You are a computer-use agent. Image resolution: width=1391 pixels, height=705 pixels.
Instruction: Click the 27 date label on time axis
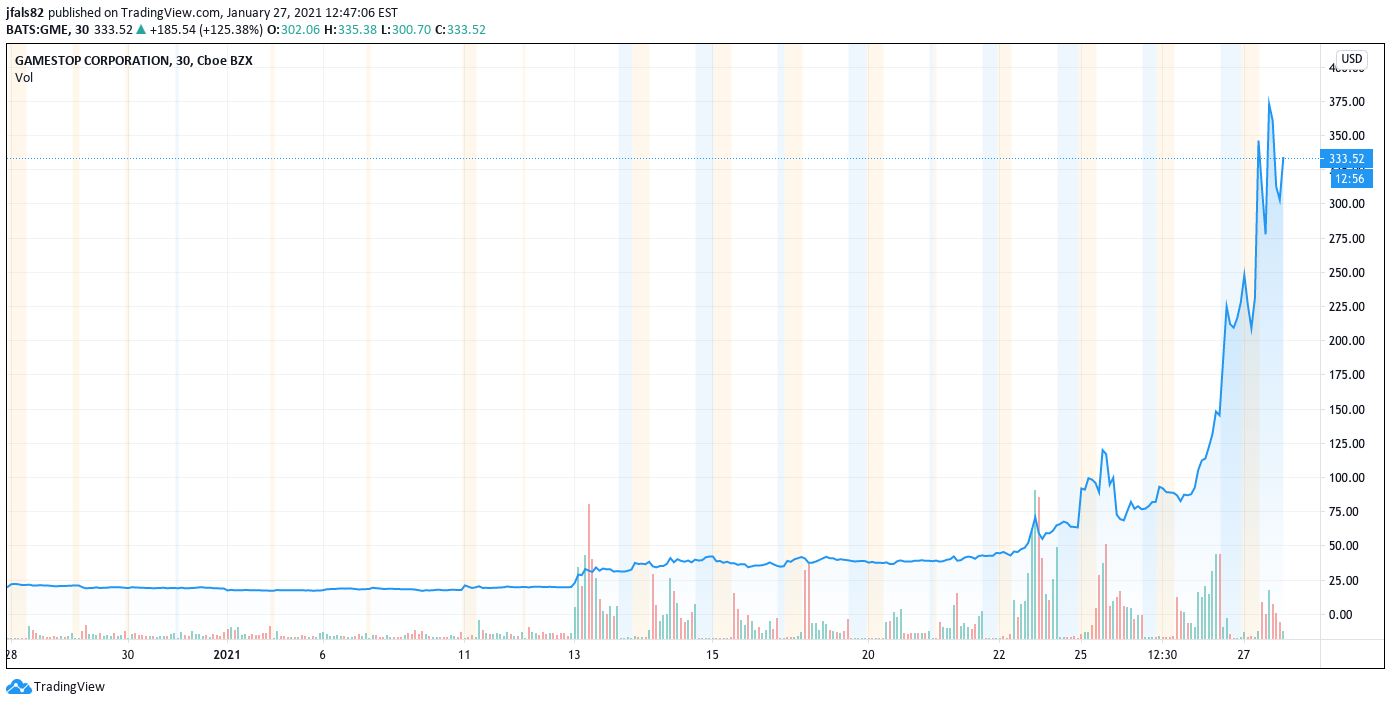click(x=1244, y=655)
